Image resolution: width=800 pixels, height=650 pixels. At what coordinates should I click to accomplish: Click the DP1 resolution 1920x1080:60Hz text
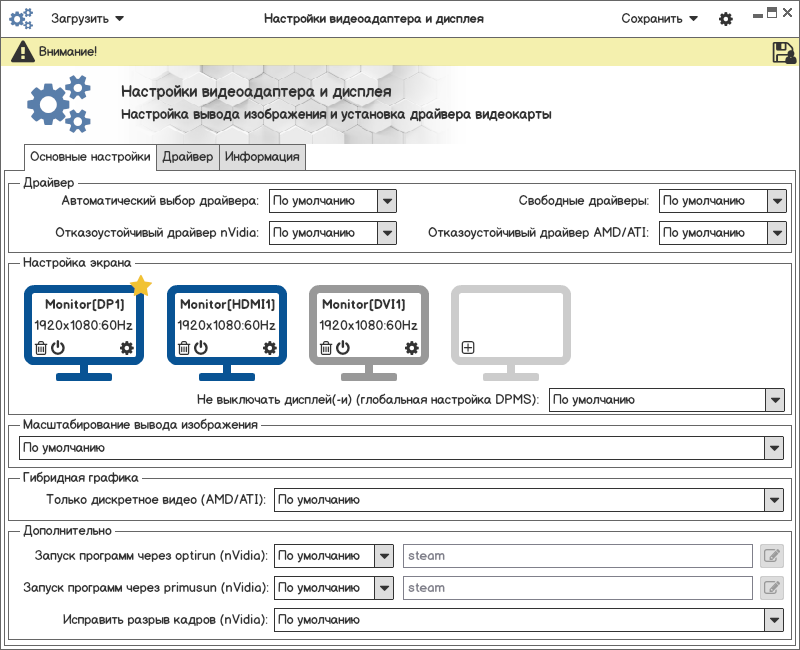point(84,326)
